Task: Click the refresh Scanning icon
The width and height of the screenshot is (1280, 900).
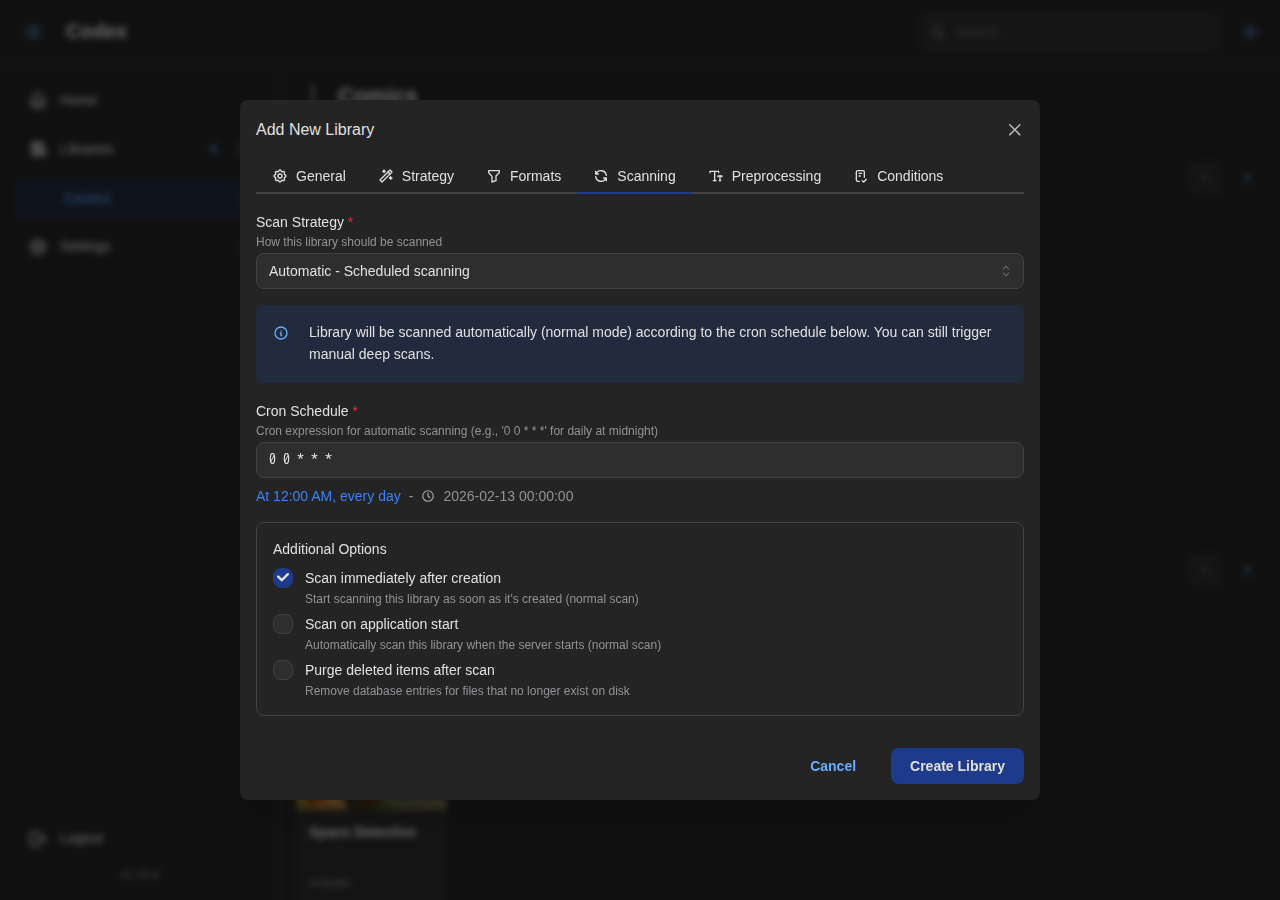Action: coord(601,176)
